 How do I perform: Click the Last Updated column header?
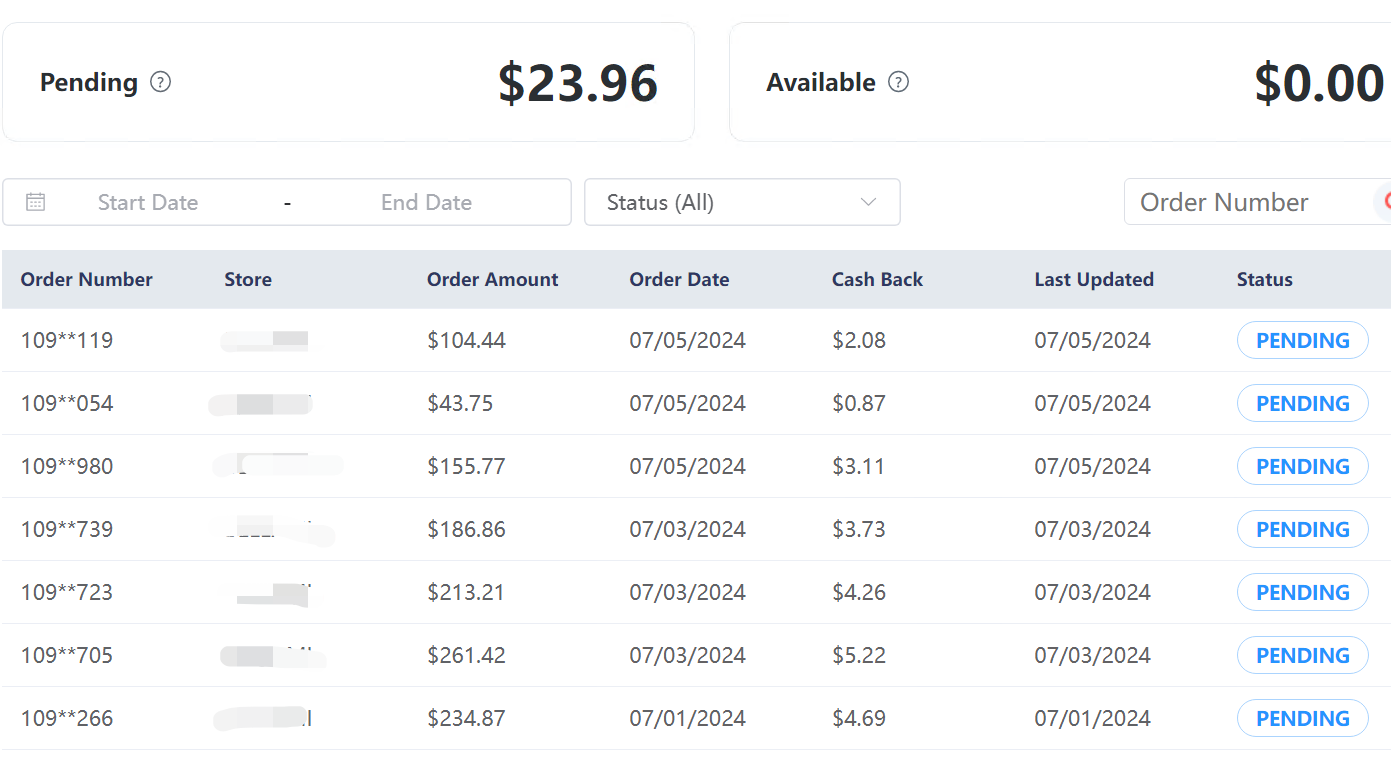1093,279
